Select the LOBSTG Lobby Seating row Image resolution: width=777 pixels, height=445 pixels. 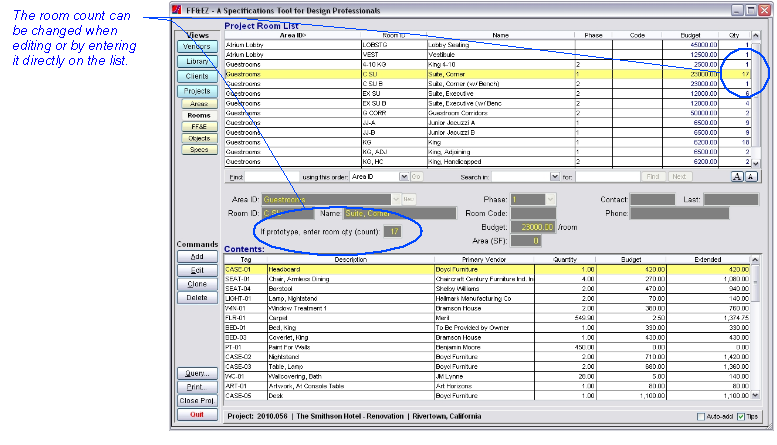pyautogui.click(x=488, y=45)
